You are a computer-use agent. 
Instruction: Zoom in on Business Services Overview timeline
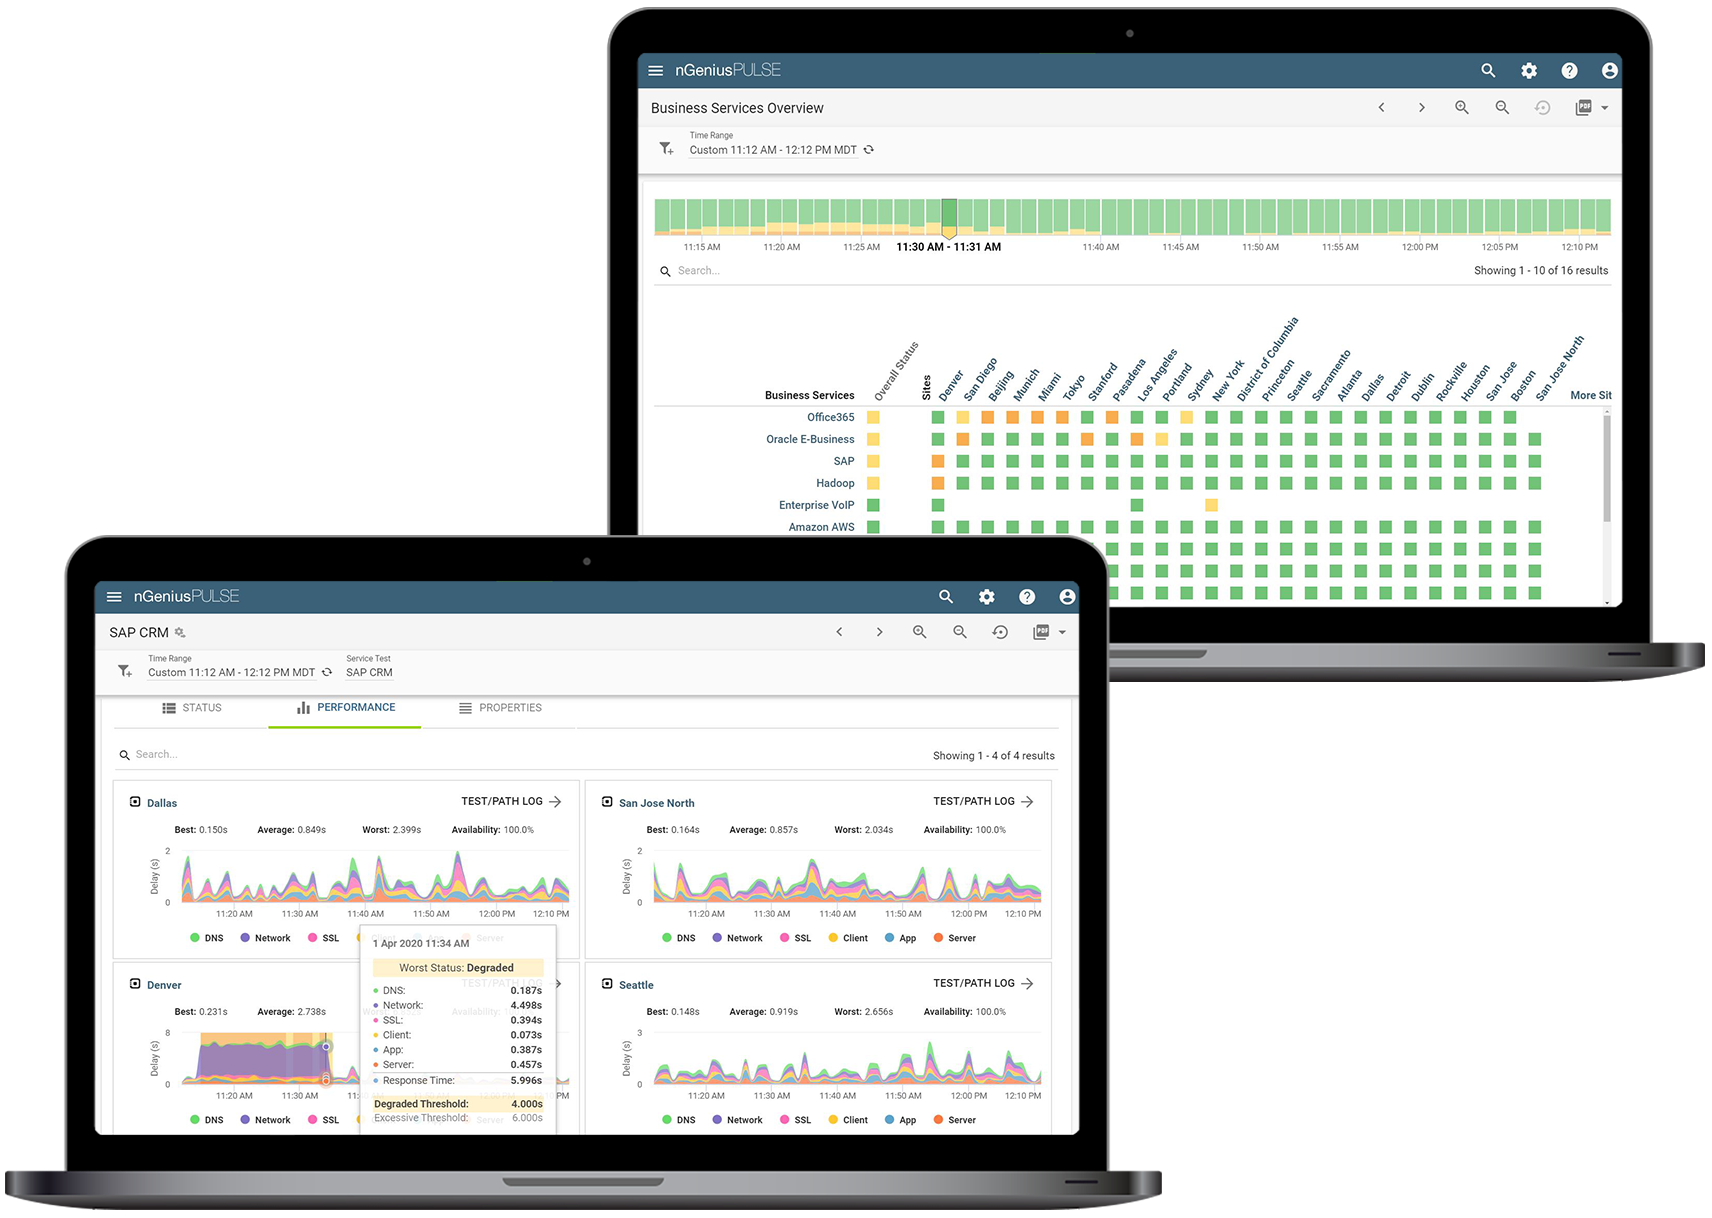pos(1462,108)
